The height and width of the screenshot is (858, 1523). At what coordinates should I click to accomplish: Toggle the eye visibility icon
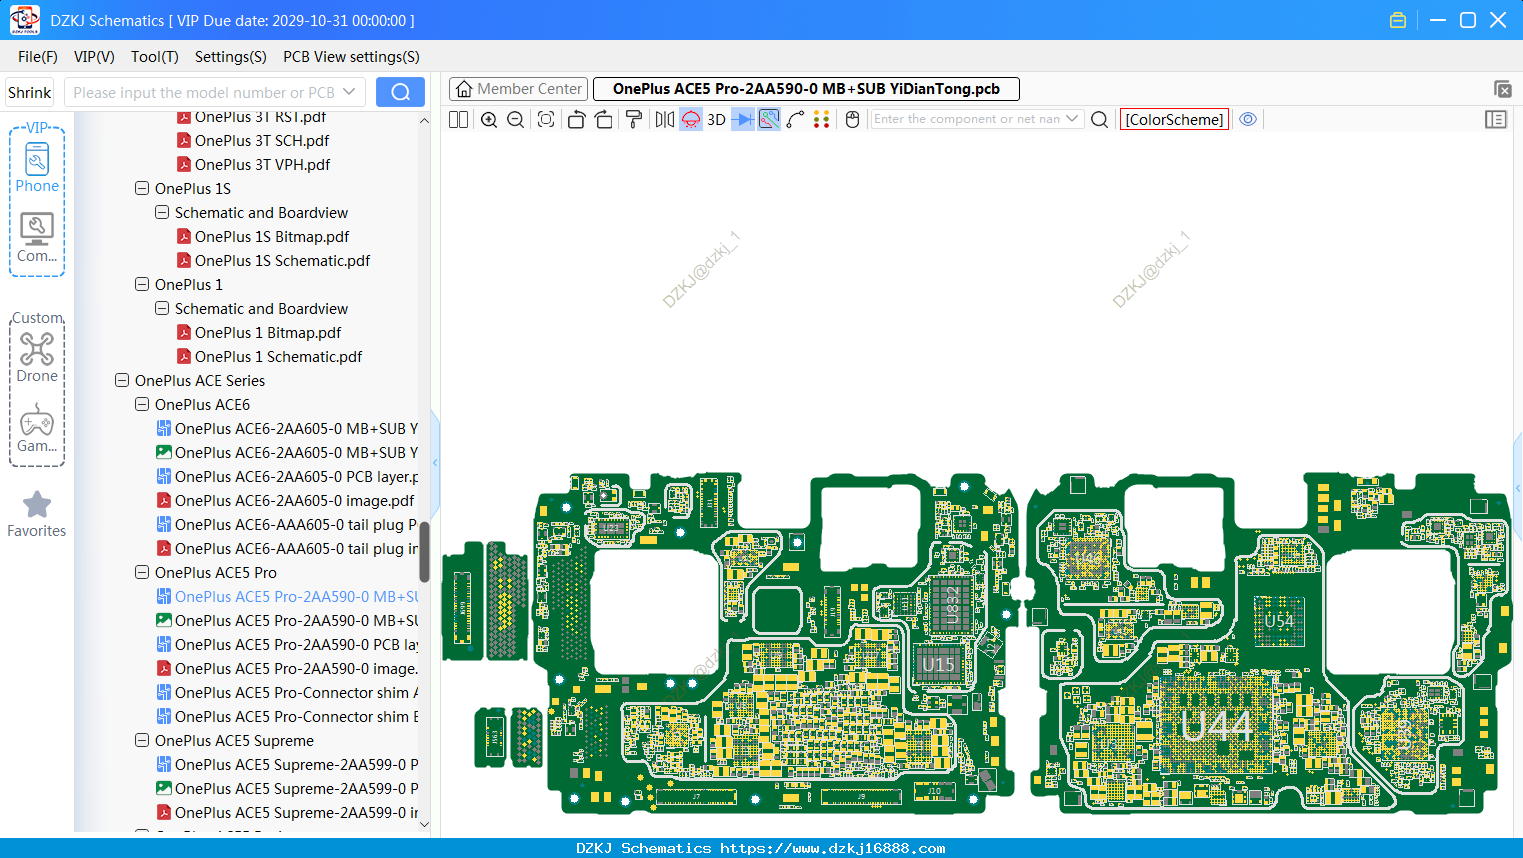1248,119
